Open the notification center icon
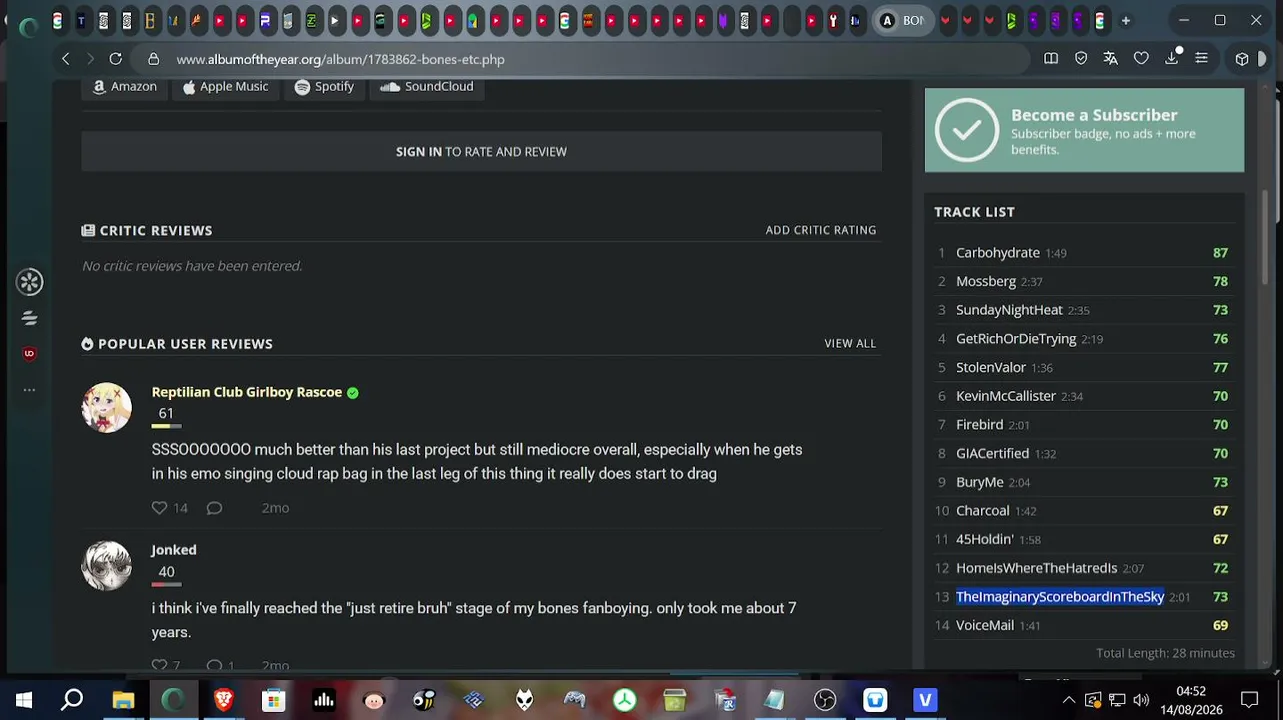 click(x=1249, y=700)
